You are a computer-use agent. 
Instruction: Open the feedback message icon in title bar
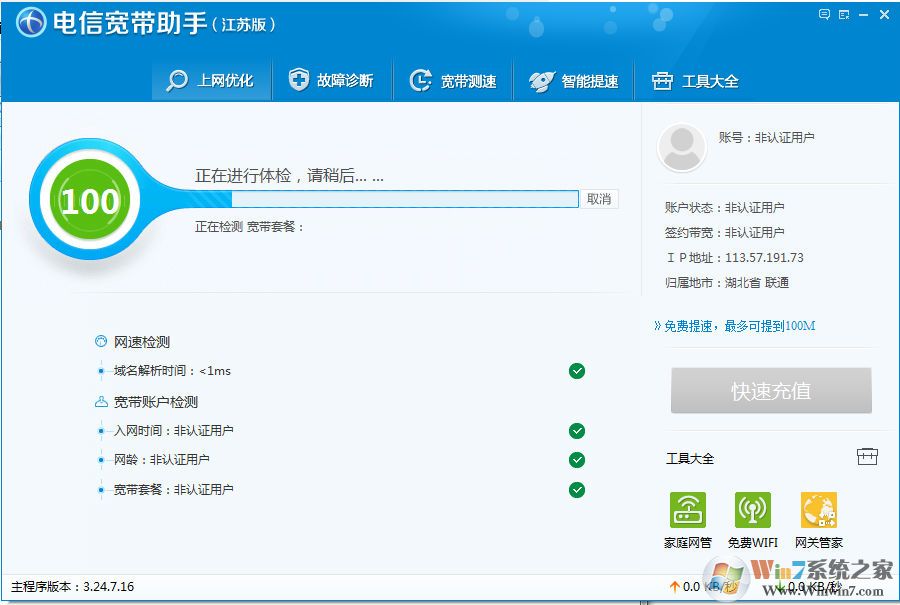[x=825, y=13]
